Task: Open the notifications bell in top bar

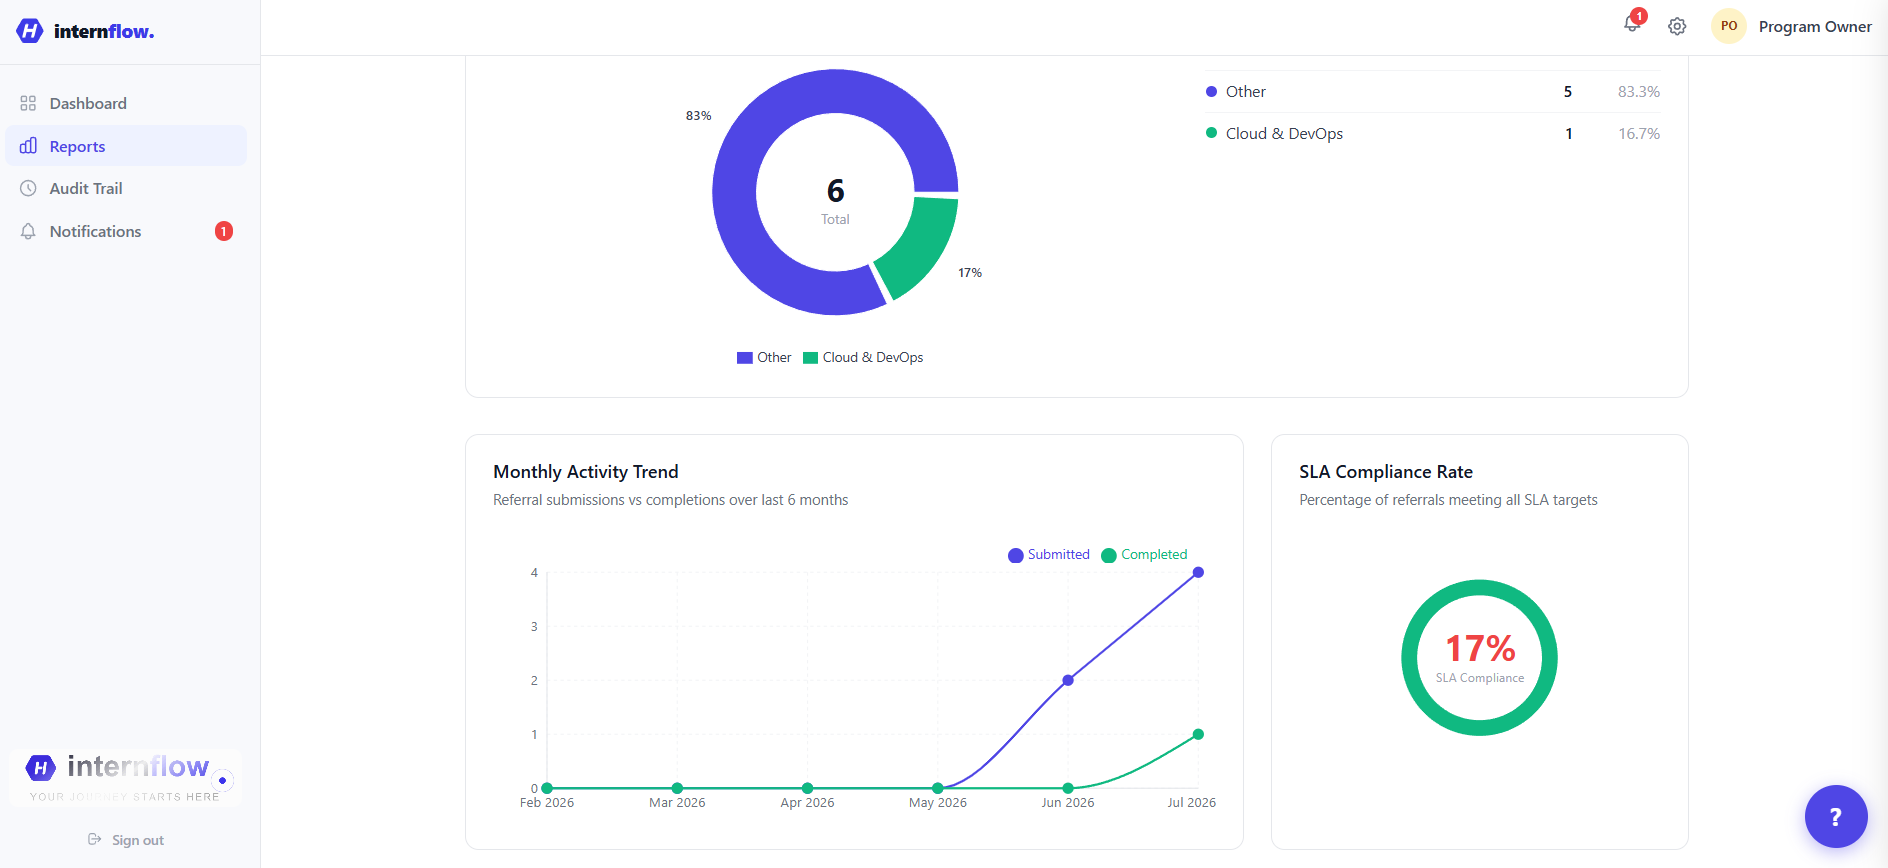Action: (1632, 25)
